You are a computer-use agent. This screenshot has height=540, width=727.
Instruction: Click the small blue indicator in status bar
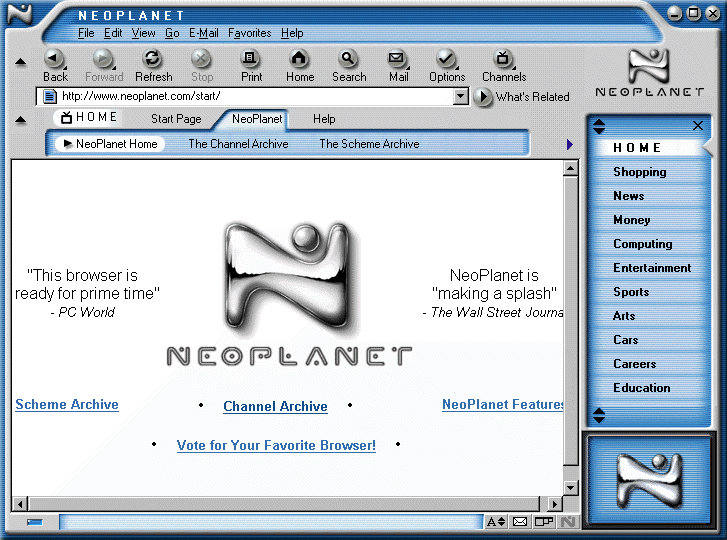(x=35, y=522)
